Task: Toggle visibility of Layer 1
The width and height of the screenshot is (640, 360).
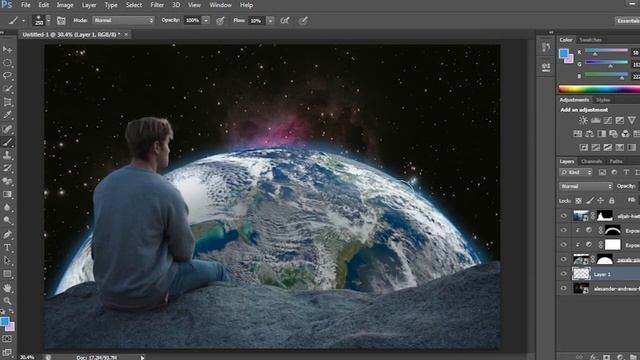Action: 564,274
